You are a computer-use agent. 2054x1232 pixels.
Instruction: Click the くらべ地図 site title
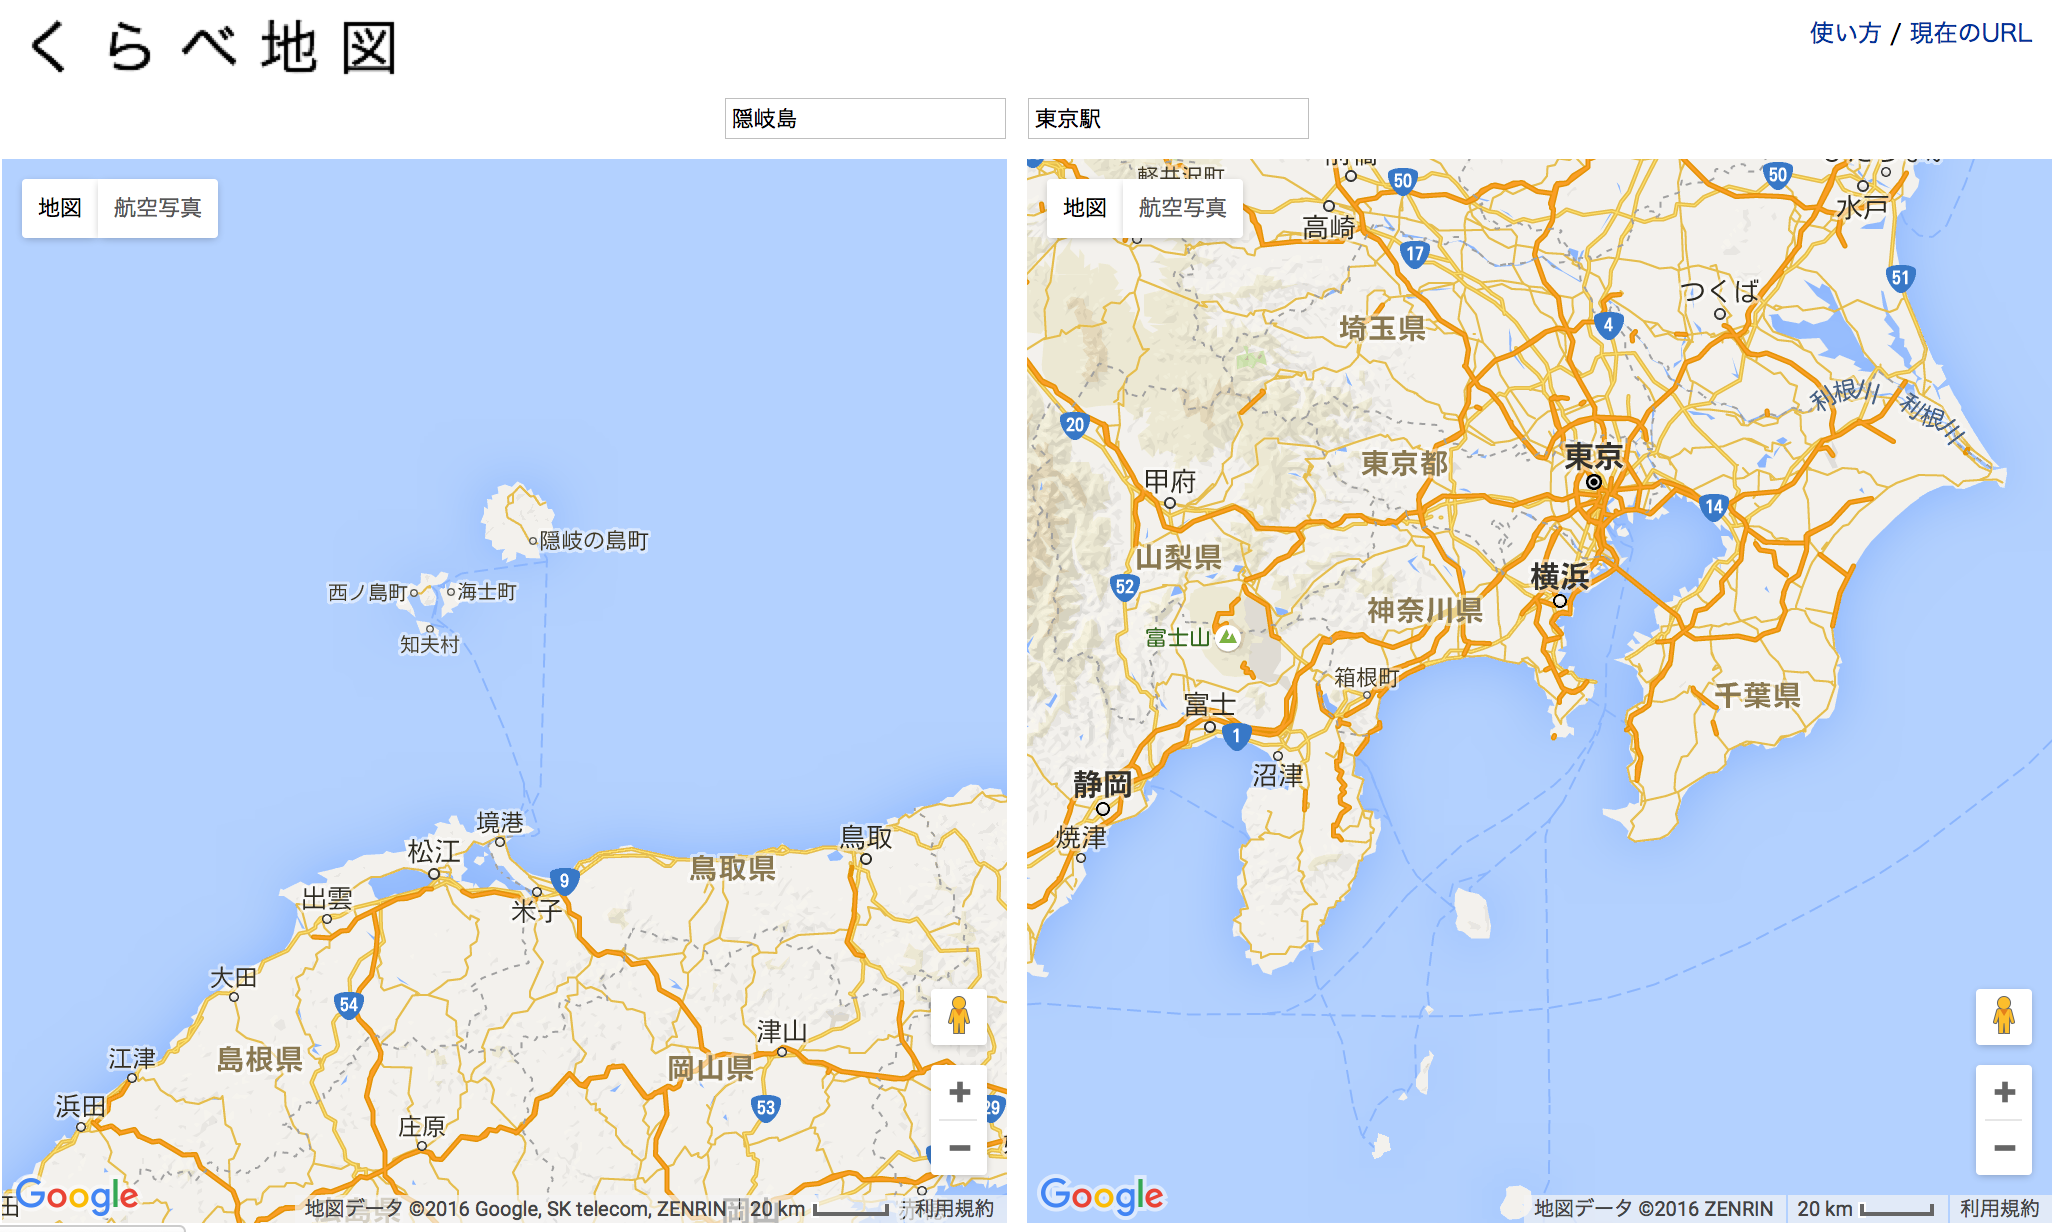point(213,47)
